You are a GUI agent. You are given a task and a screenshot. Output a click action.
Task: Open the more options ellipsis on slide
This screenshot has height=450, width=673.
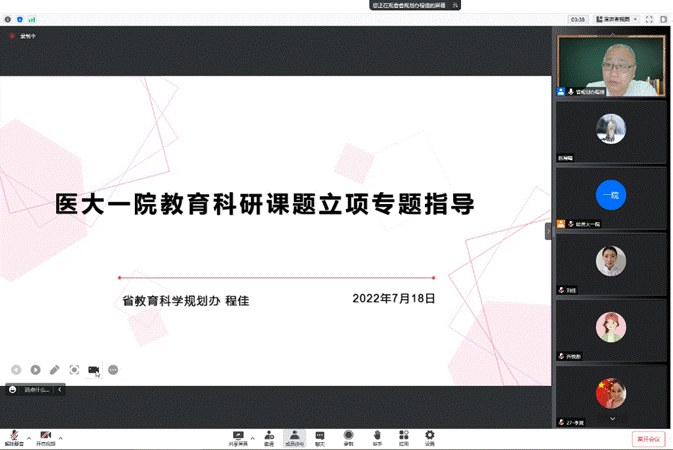click(113, 370)
